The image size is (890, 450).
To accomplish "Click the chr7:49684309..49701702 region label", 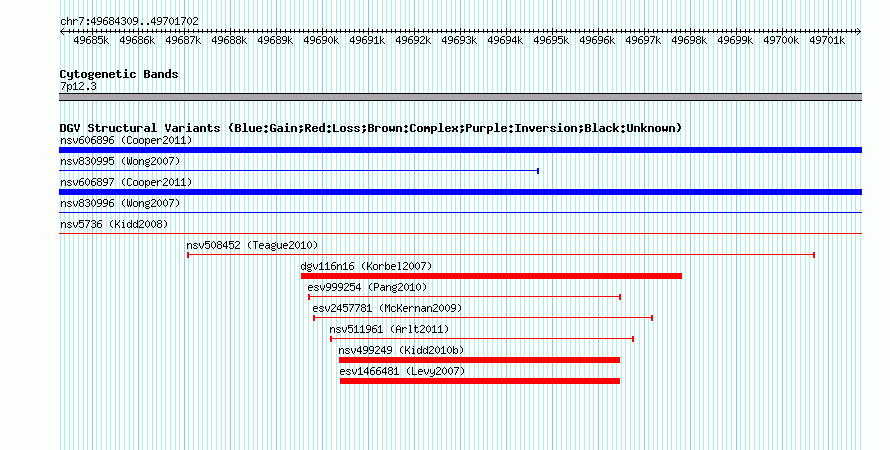I will 129,21.
